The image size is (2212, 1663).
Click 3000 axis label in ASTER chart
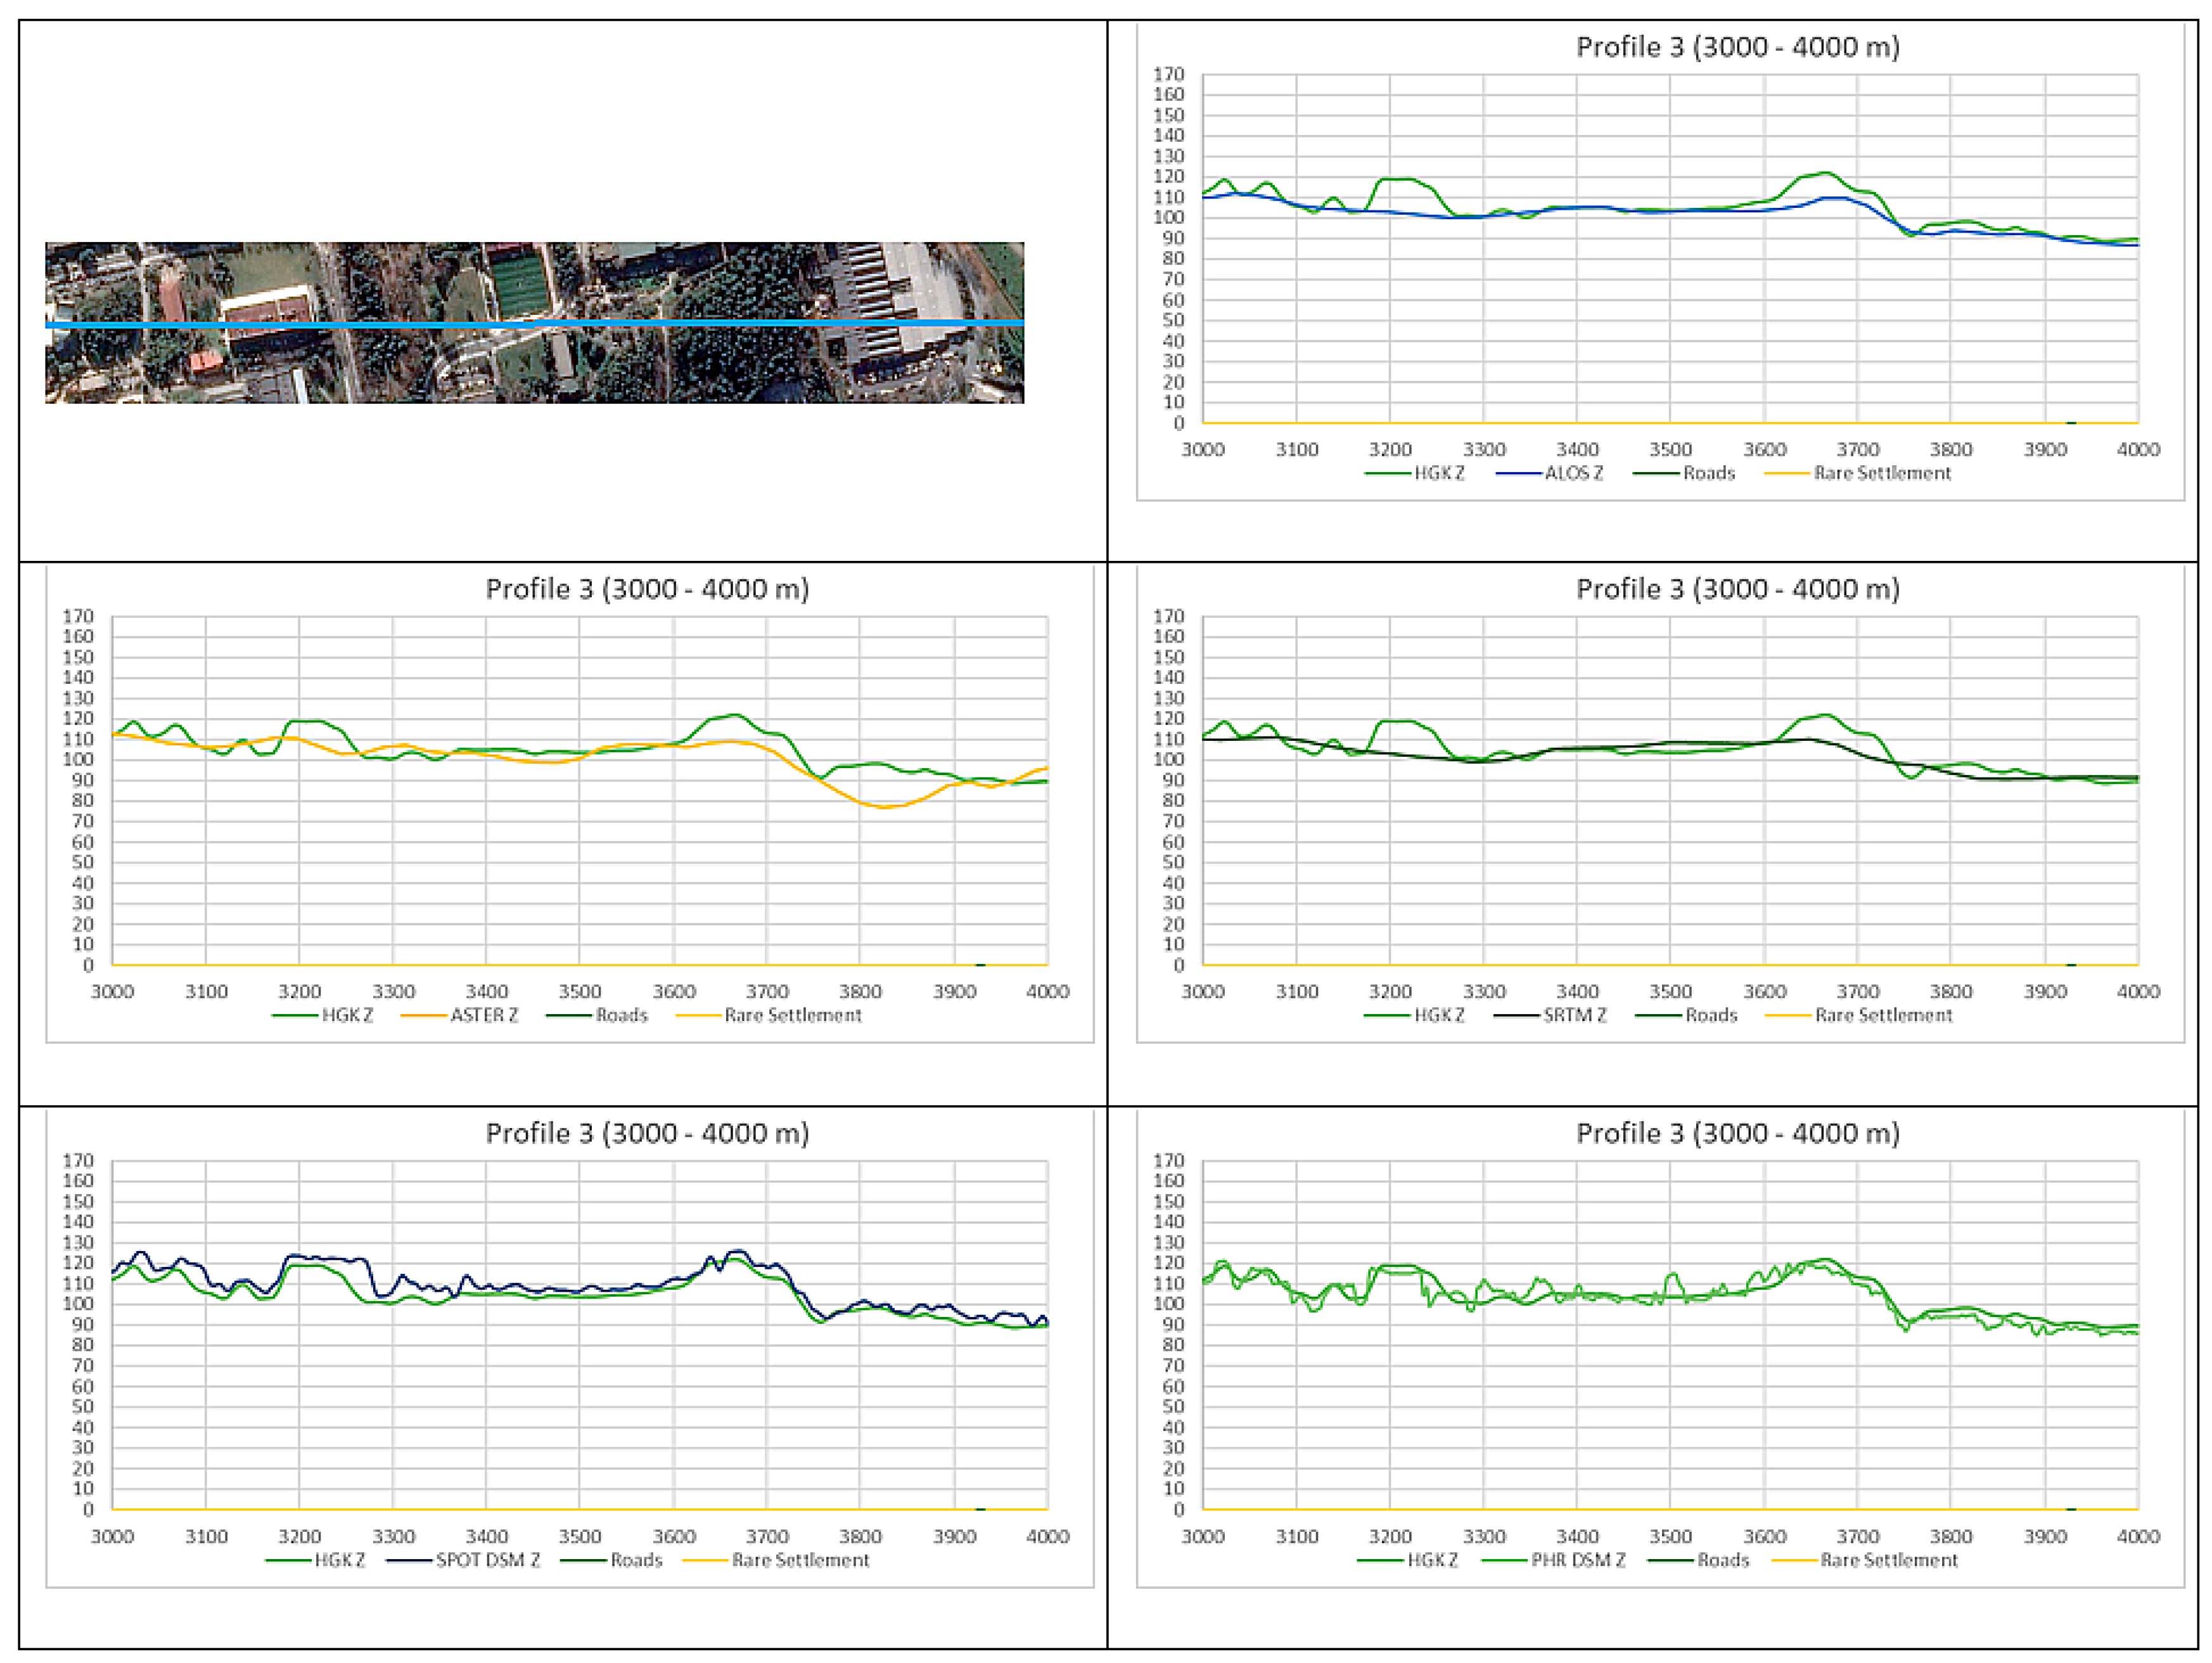112,991
